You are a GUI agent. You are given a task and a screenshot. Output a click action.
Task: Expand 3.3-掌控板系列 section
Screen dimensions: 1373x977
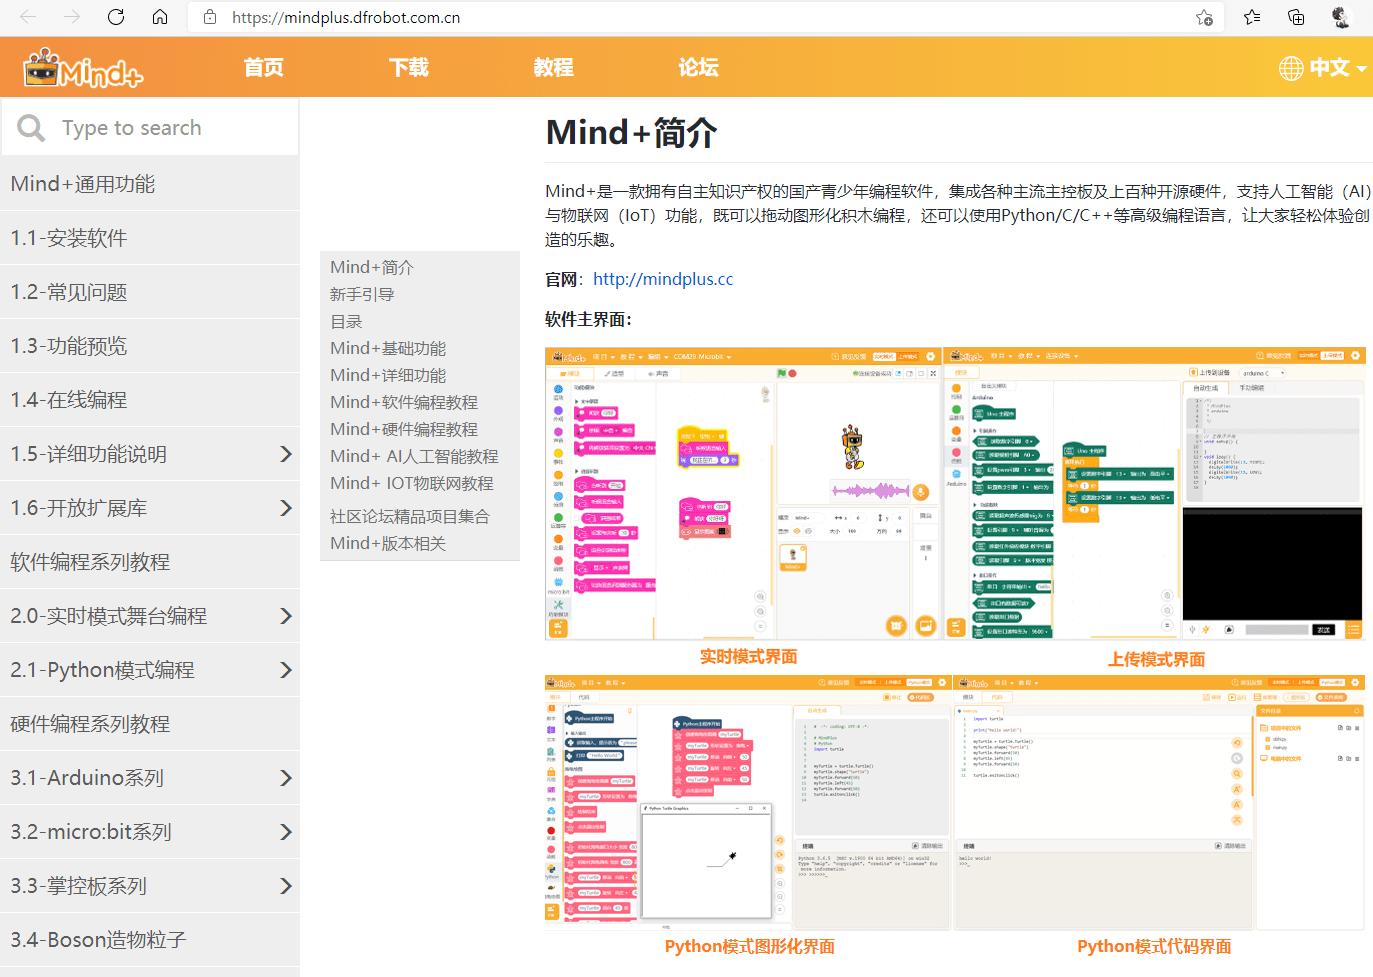[285, 886]
